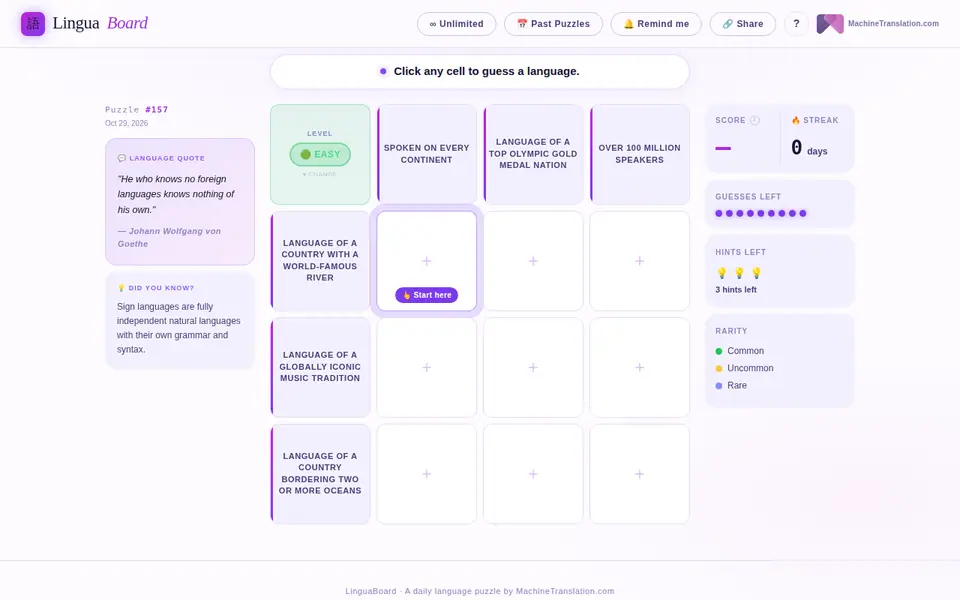This screenshot has width=960, height=600.
Task: Select cell: world-famous river × Olympic gold medal nation
Action: click(533, 261)
